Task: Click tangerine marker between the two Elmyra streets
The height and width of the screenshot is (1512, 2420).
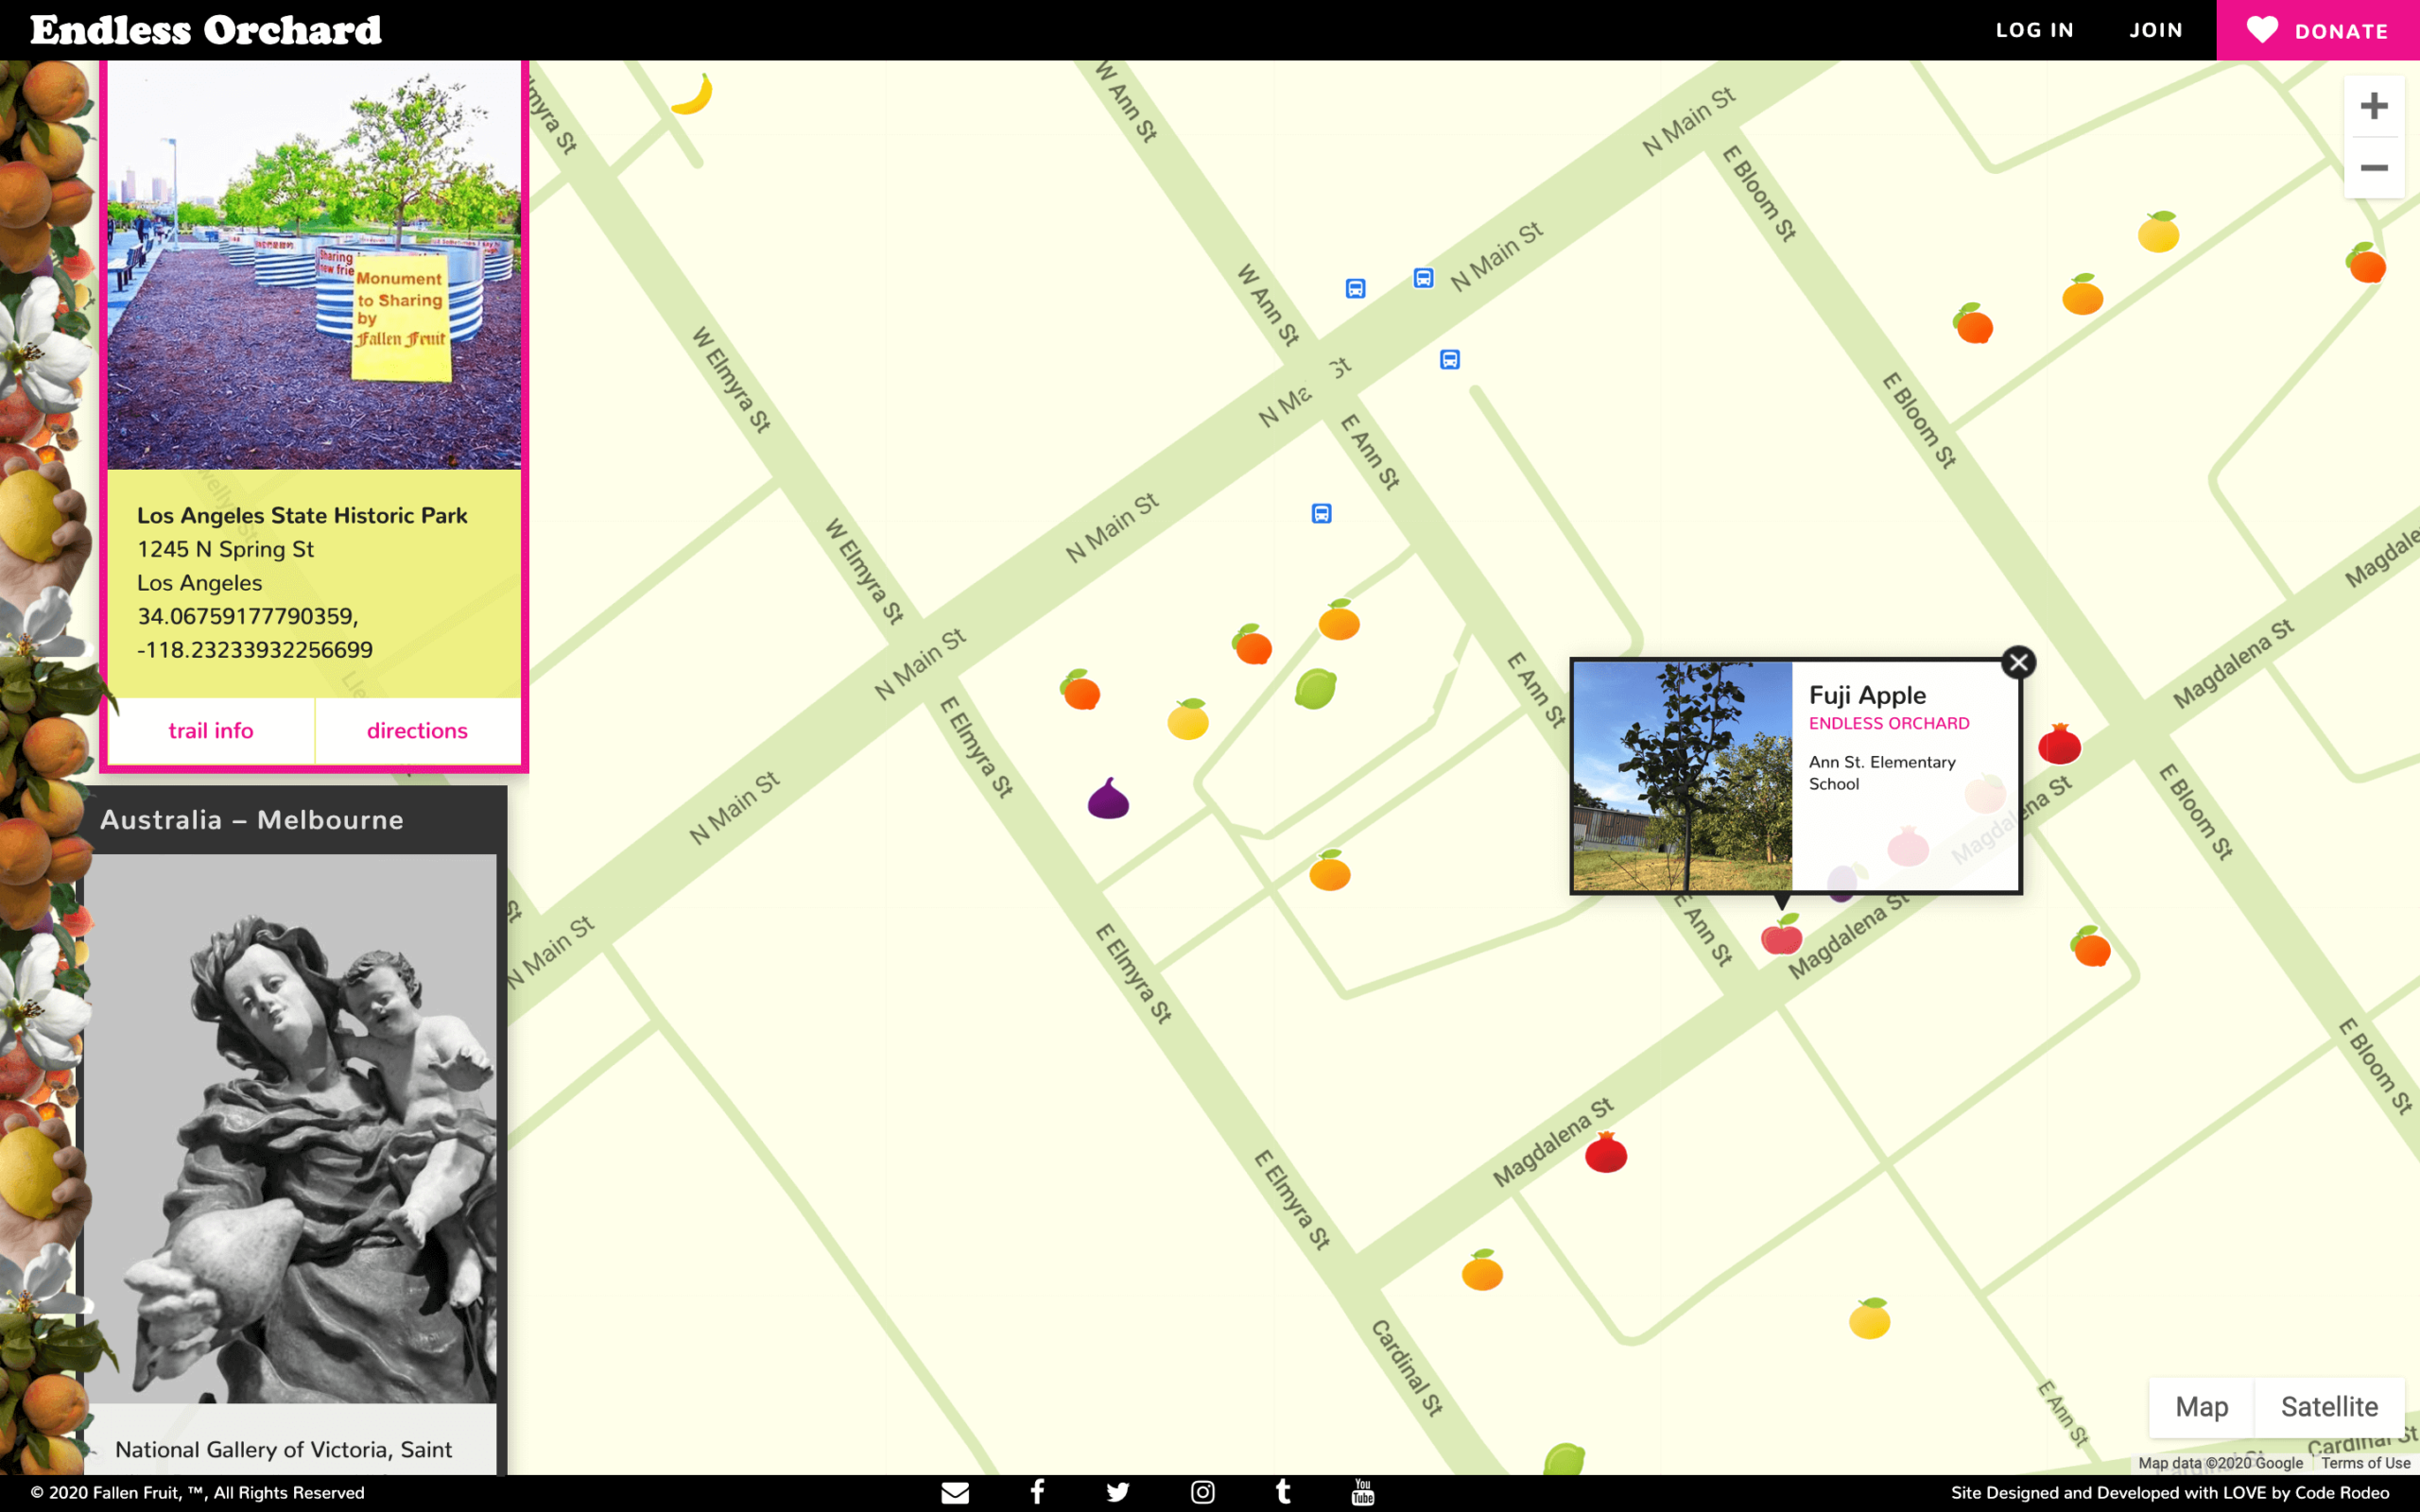Action: tap(1080, 690)
